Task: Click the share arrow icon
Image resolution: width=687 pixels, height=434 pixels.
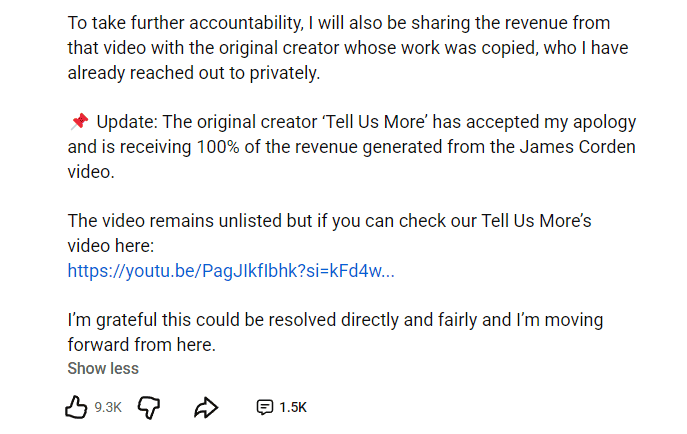Action: coord(206,407)
